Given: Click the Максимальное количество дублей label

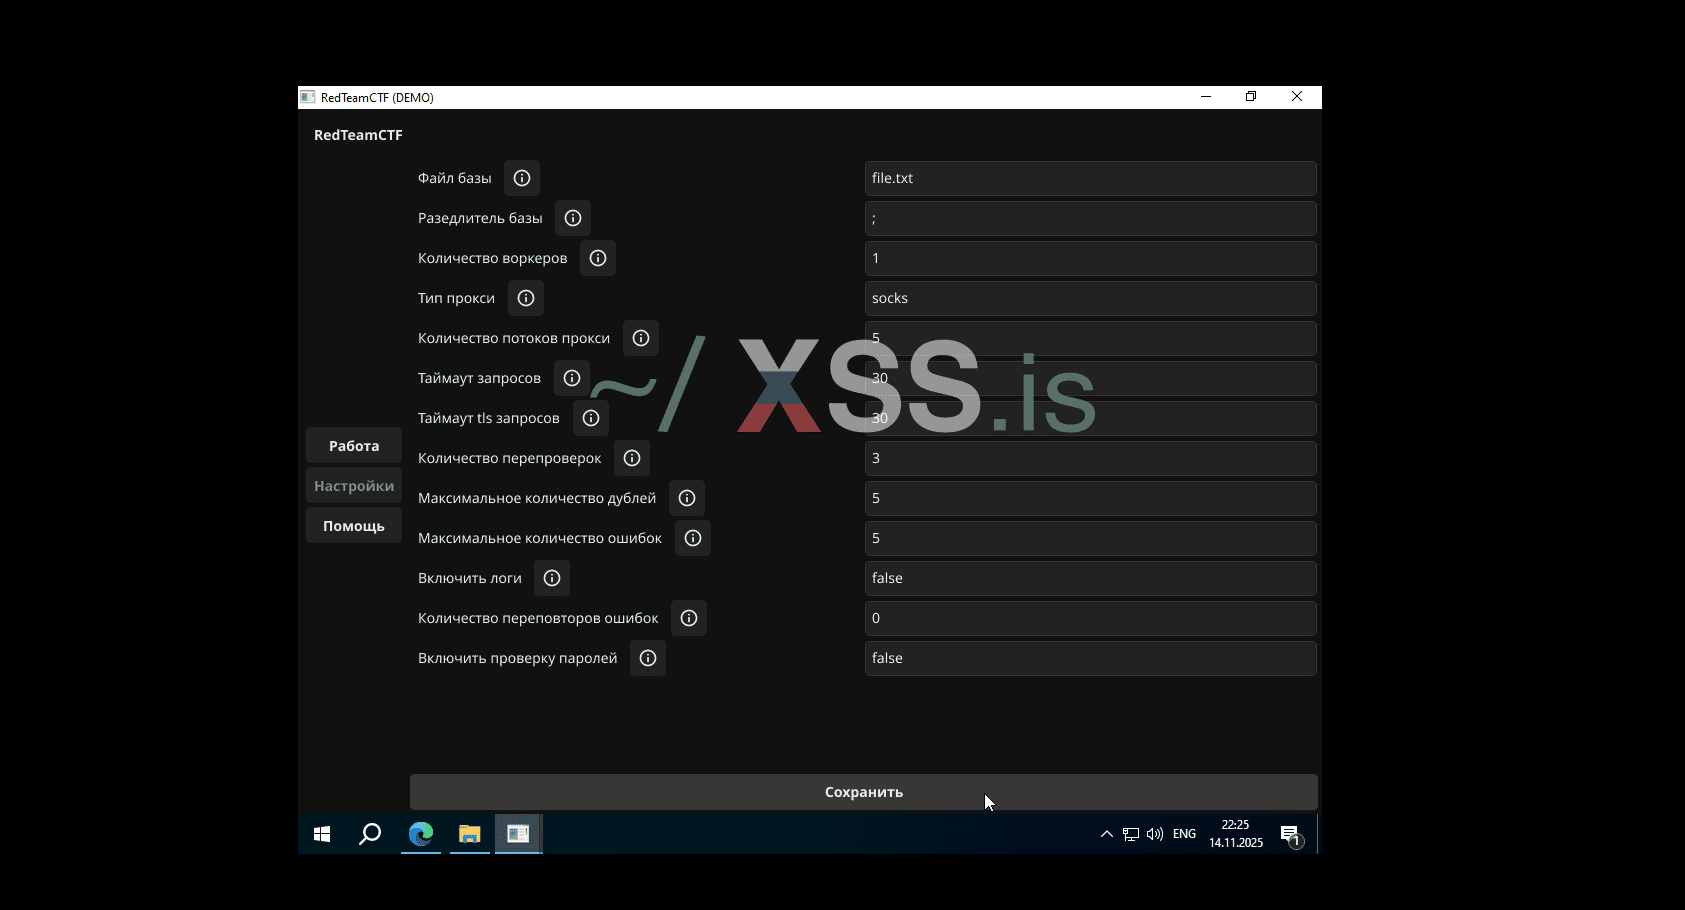Looking at the screenshot, I should click(x=537, y=498).
